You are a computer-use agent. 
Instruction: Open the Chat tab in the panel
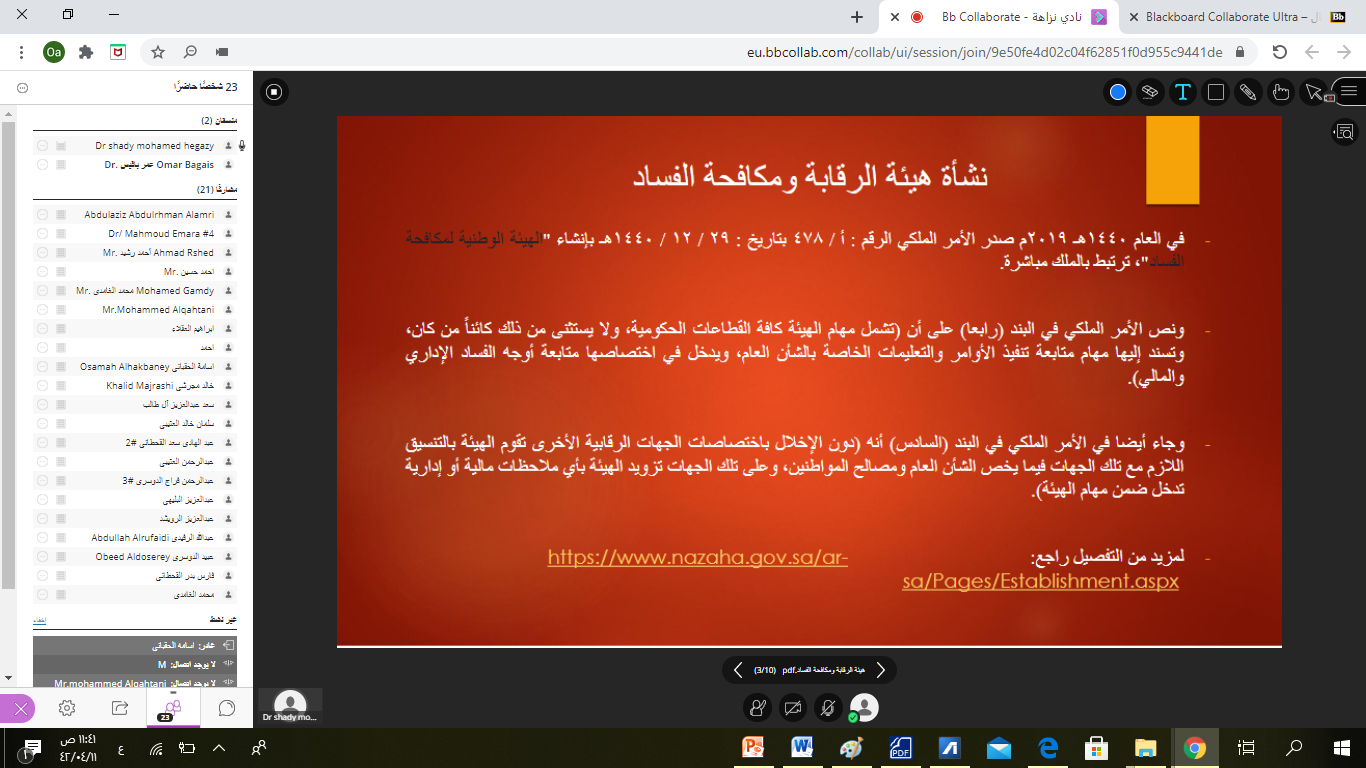(x=226, y=708)
